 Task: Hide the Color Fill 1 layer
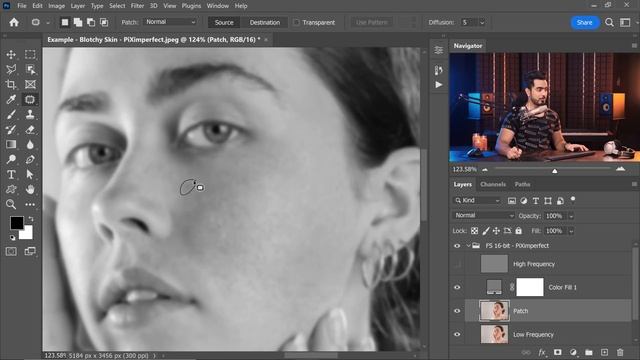[457, 287]
